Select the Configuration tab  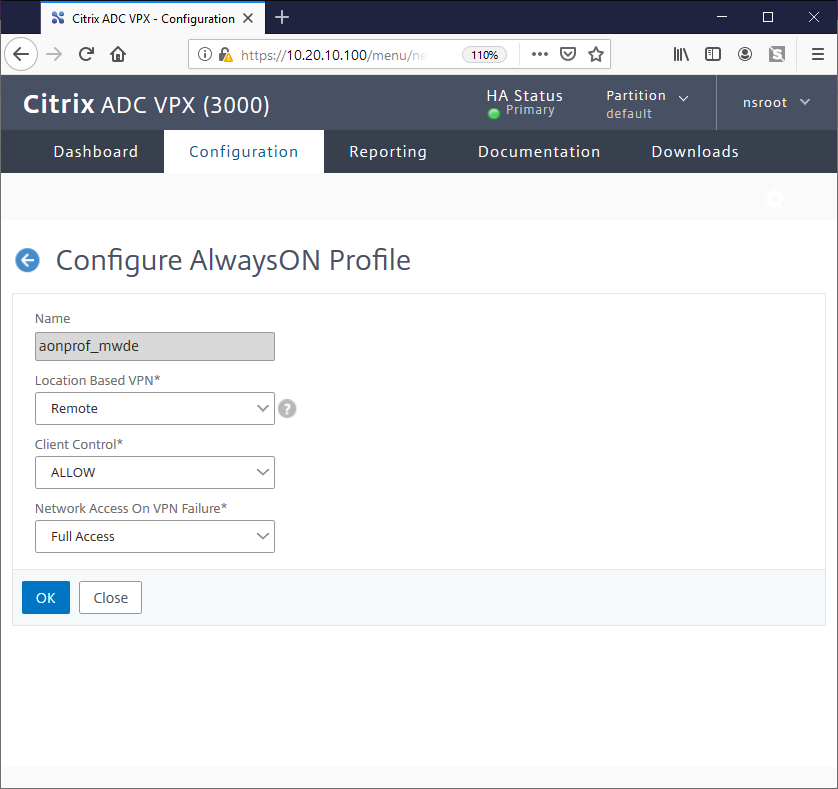[x=244, y=151]
